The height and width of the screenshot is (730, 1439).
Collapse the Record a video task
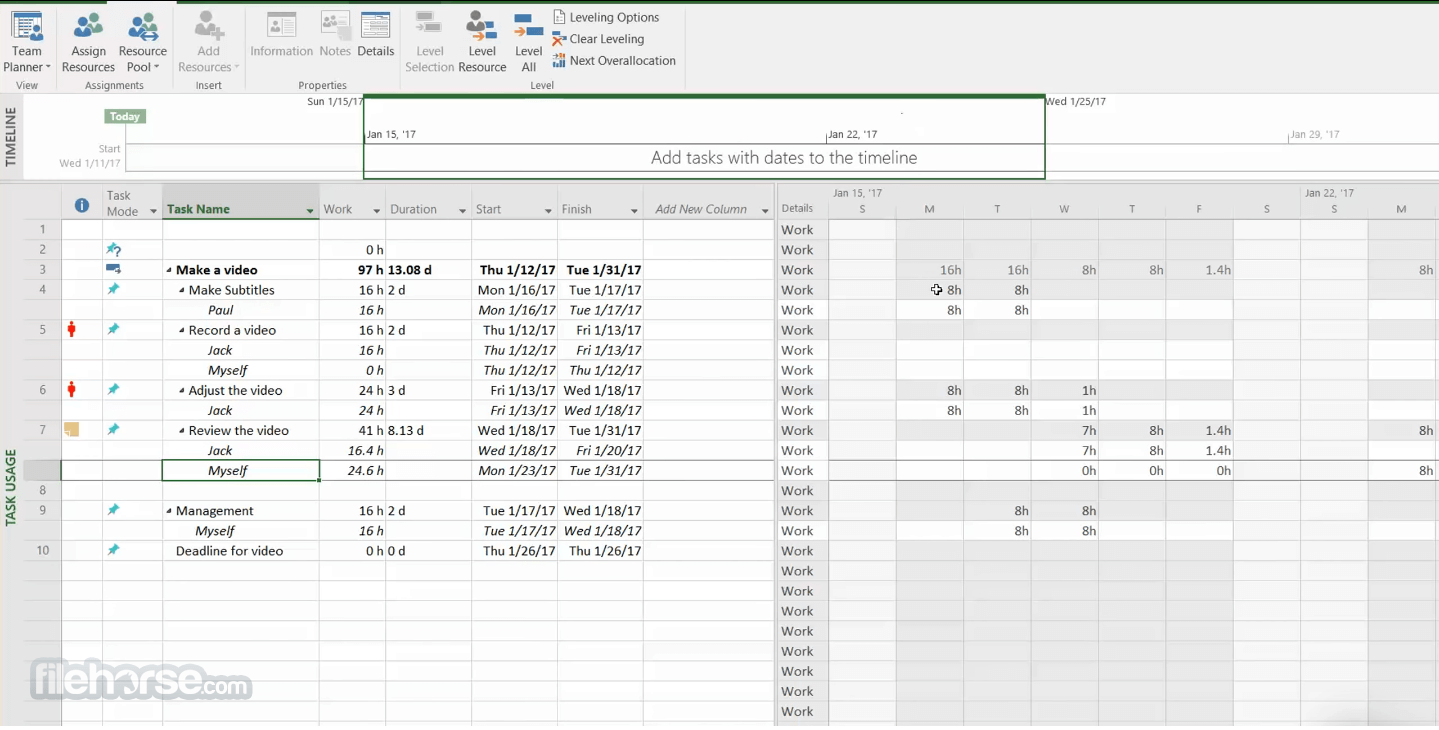182,330
